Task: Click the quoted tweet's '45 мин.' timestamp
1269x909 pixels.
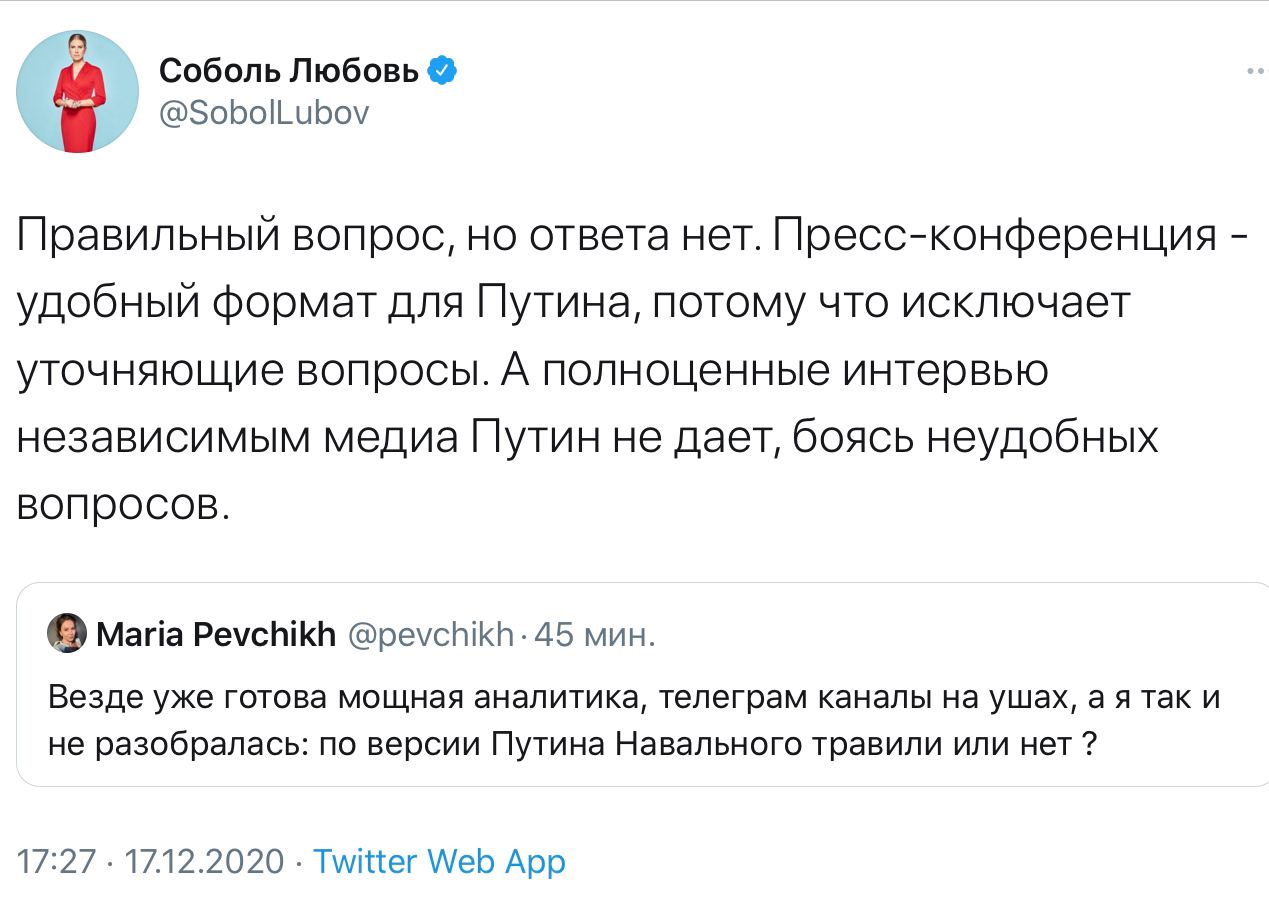Action: click(595, 634)
